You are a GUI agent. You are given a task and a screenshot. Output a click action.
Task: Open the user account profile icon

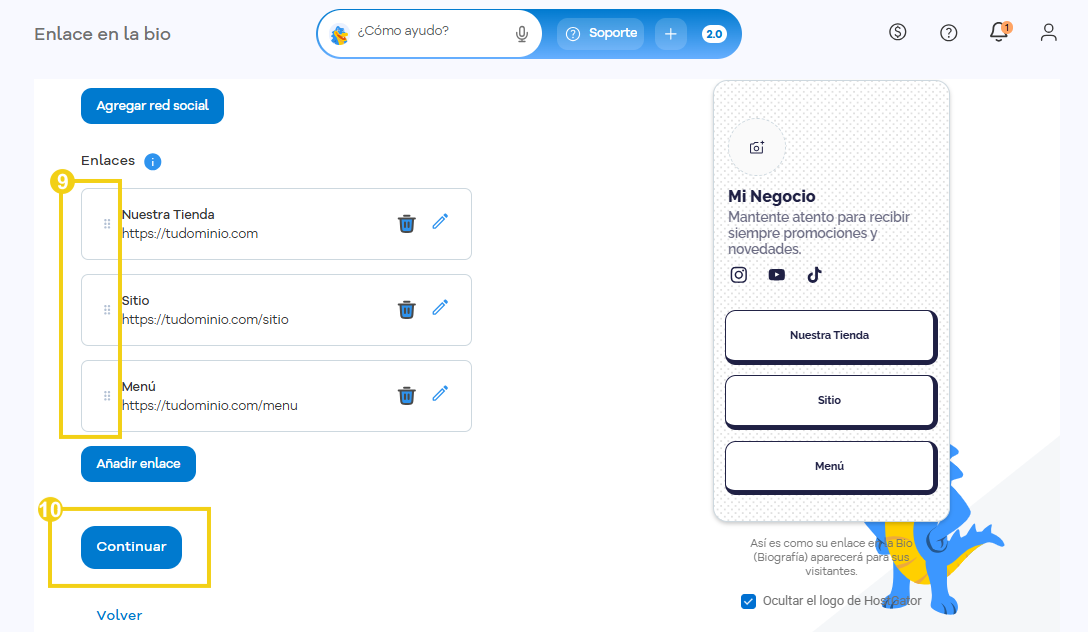[x=1048, y=33]
